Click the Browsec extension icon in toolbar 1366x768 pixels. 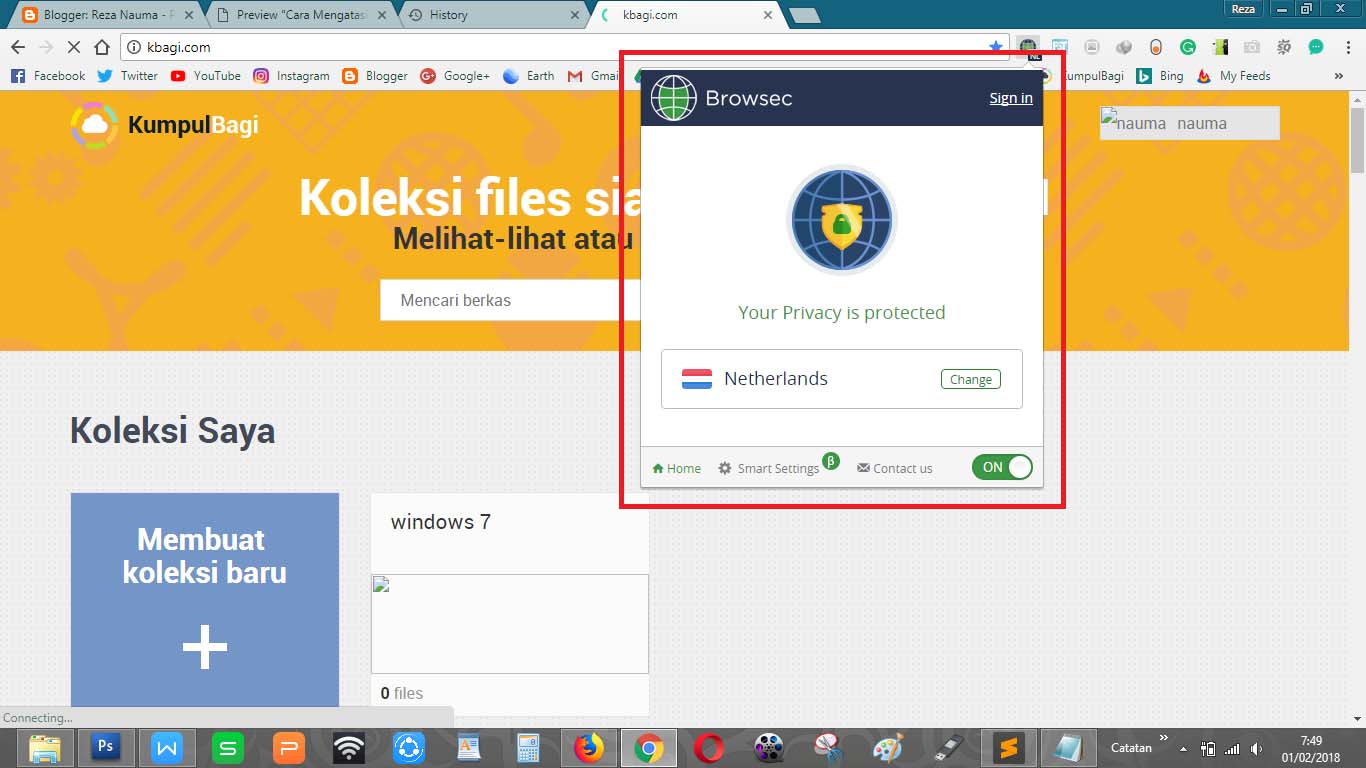point(1028,47)
